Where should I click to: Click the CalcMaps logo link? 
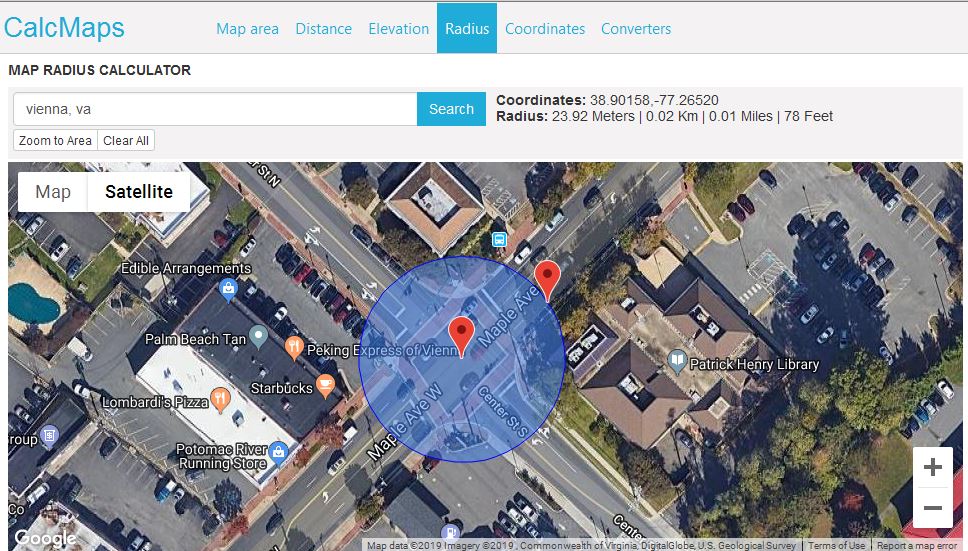coord(64,28)
